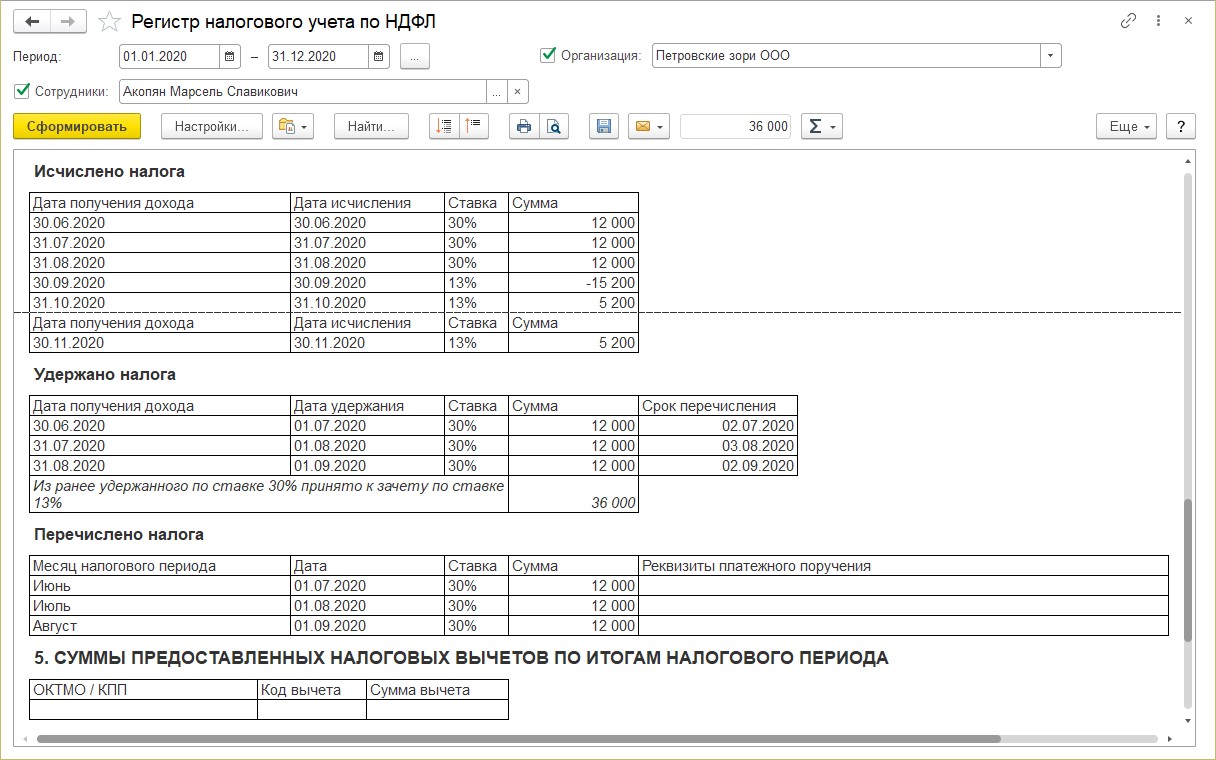Click the Сформировать button
Screen dimensions: 1216x760
tap(77, 126)
